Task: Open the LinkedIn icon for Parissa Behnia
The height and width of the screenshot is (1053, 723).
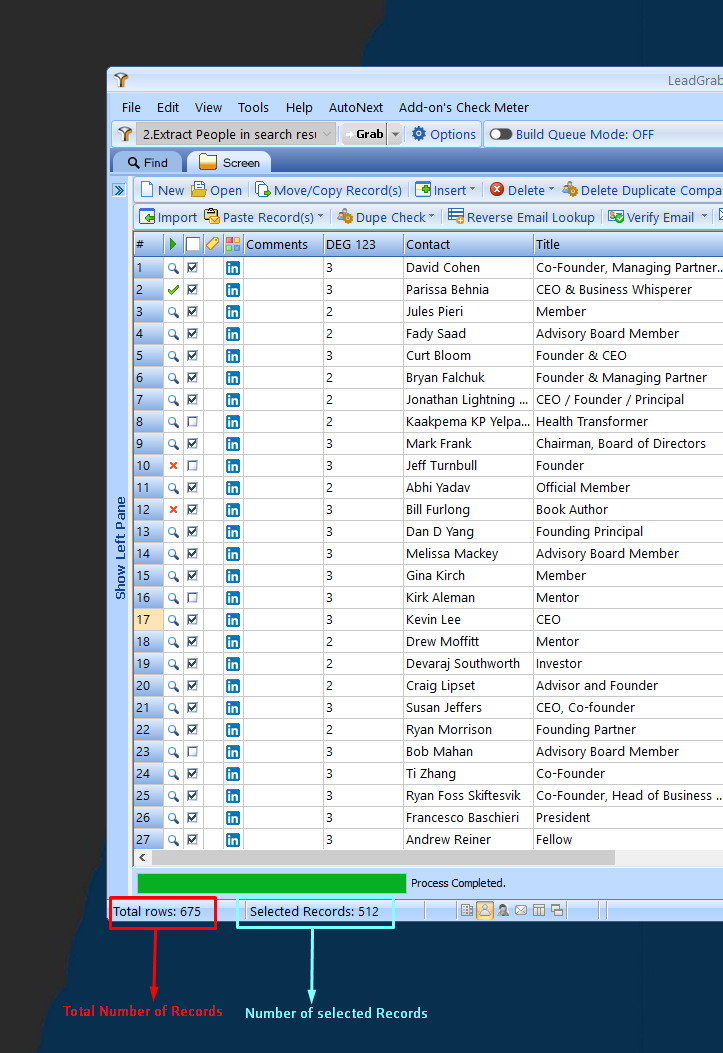Action: tap(233, 290)
